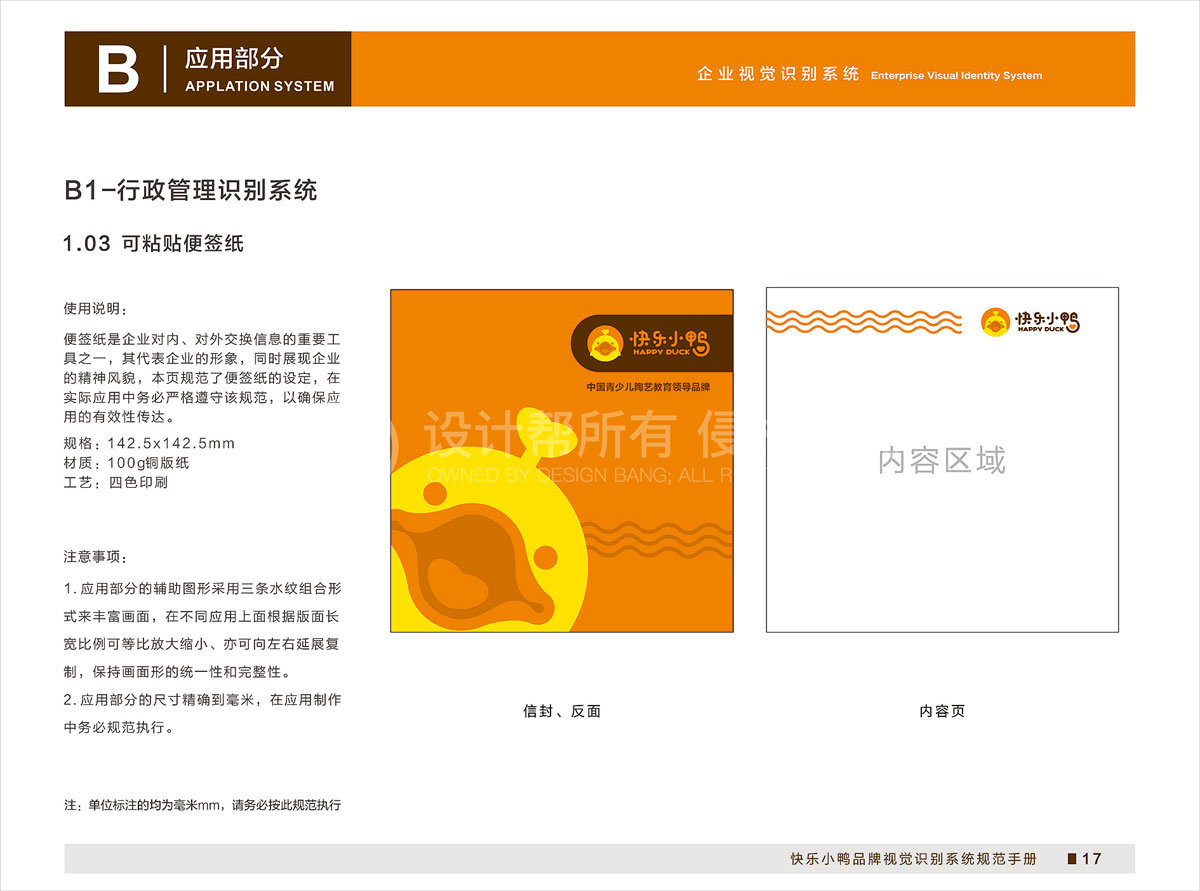Click the white content page design preview
Viewport: 1200px width, 891px height.
tap(942, 460)
